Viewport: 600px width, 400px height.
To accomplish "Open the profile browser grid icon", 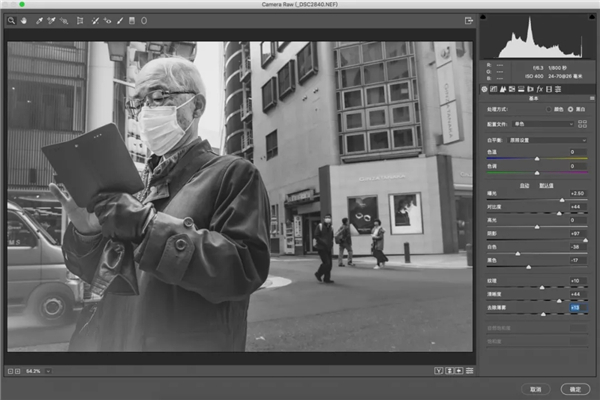I will click(x=582, y=123).
